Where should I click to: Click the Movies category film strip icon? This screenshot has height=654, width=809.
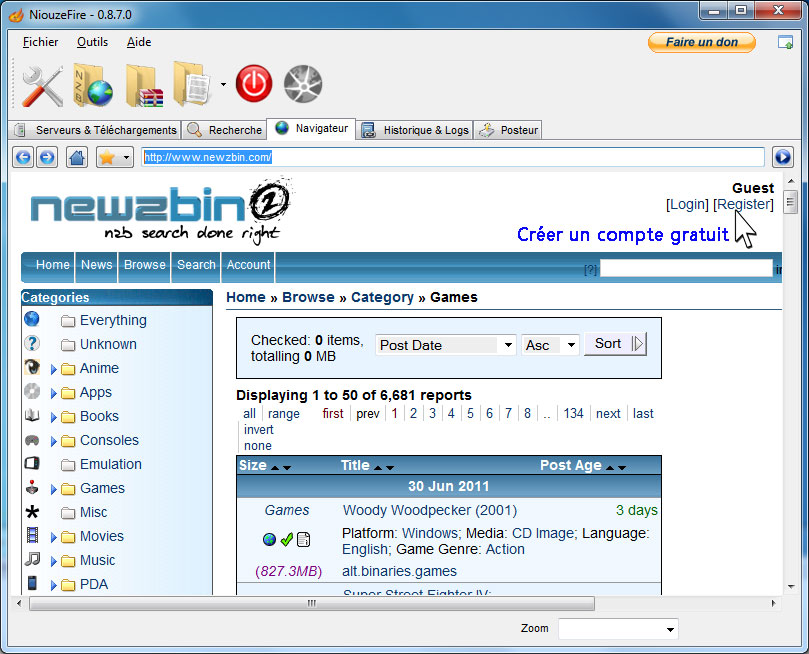click(x=32, y=535)
